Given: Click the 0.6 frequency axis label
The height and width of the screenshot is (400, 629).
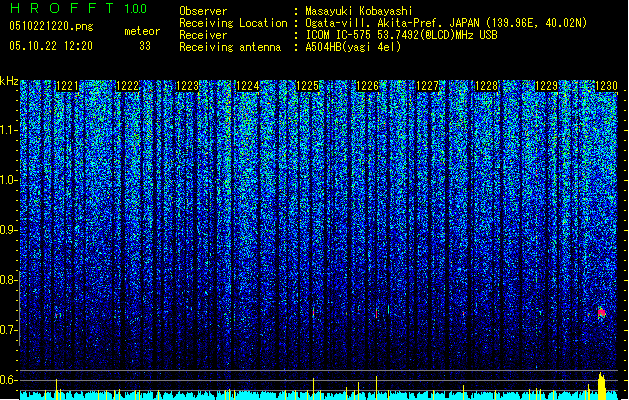Looking at the screenshot, I should [x=8, y=380].
